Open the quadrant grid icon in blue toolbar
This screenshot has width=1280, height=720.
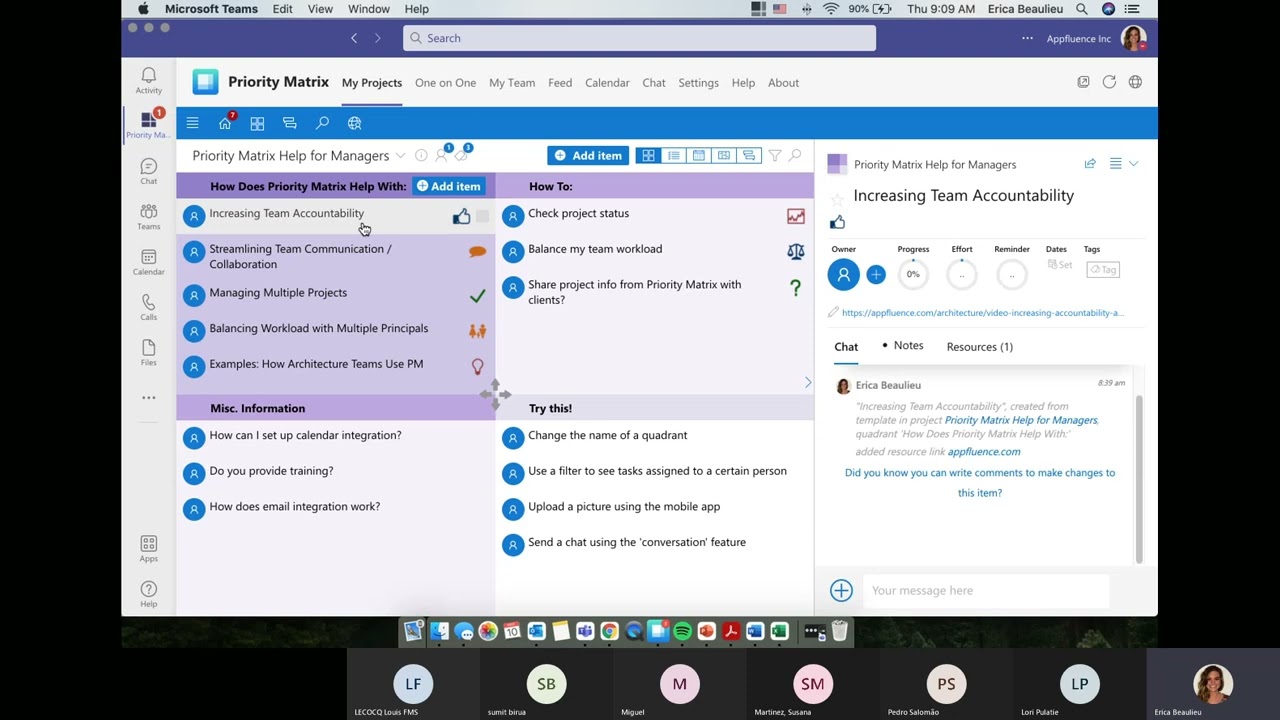(257, 123)
